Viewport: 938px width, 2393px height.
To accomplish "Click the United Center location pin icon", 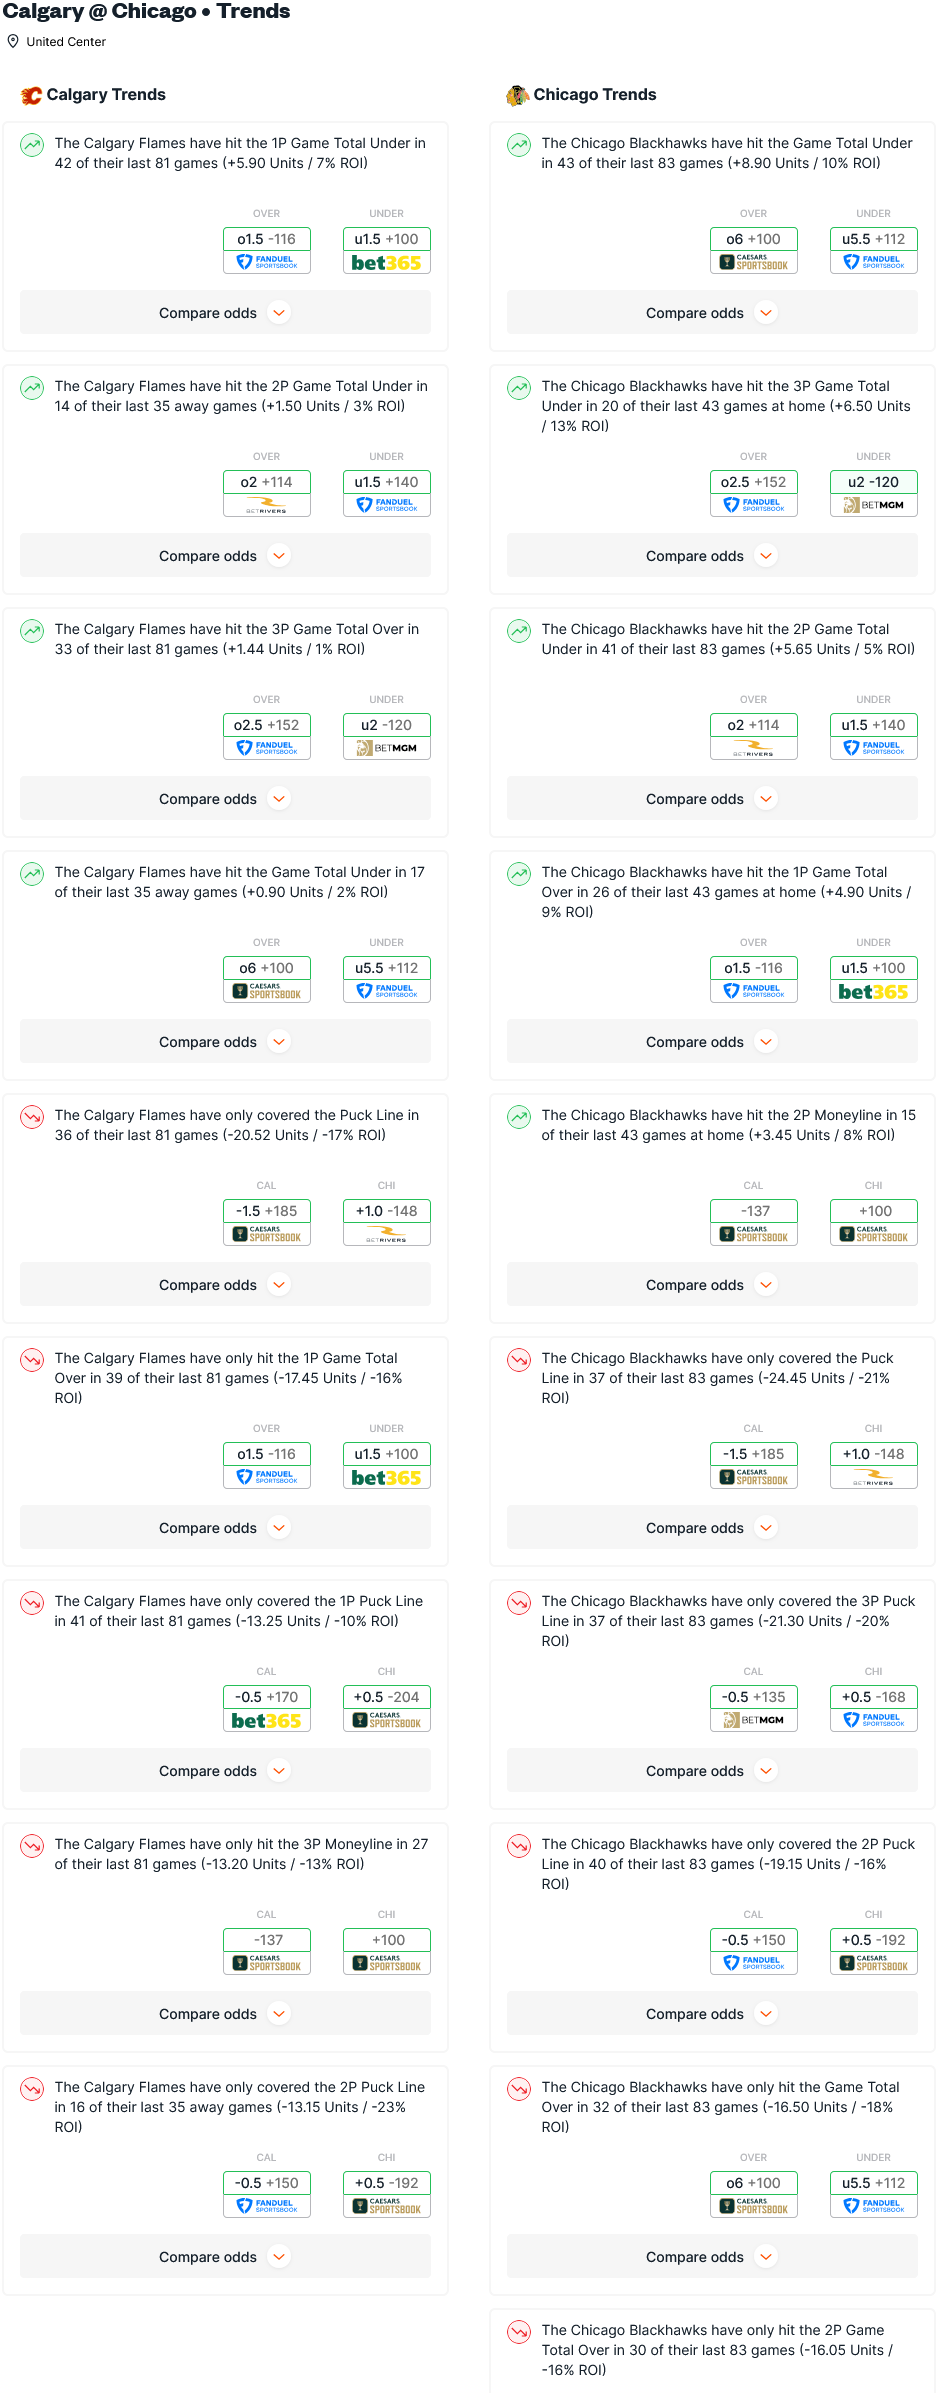I will [x=13, y=41].
